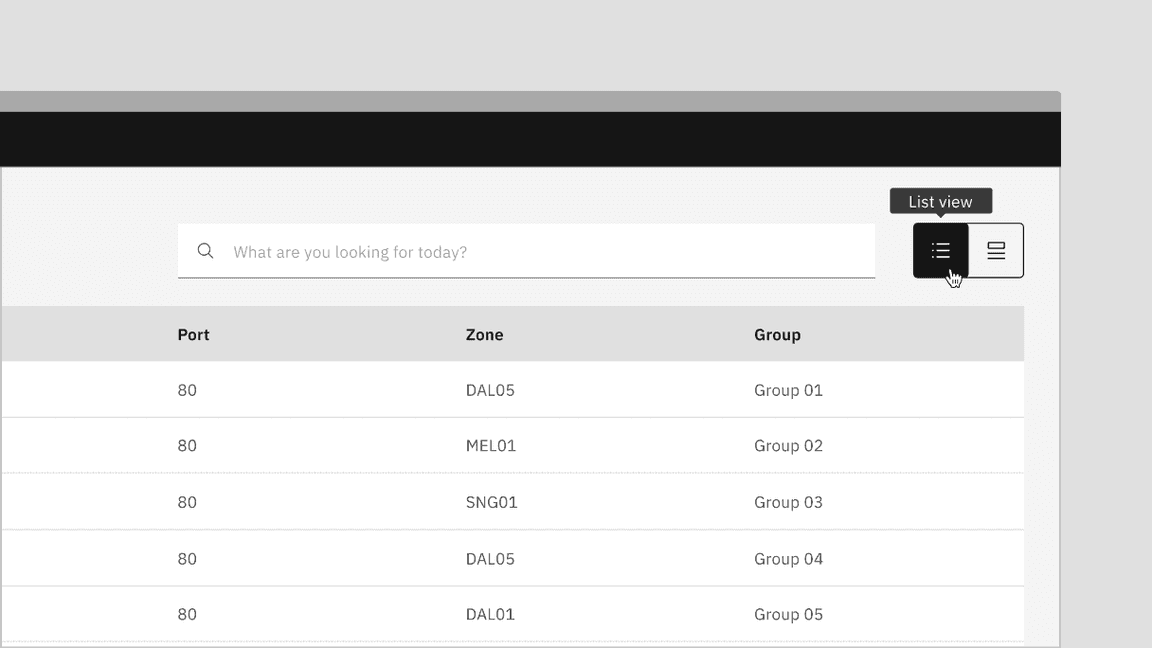Open the Group 03 entry
Image resolution: width=1152 pixels, height=648 pixels.
point(788,502)
